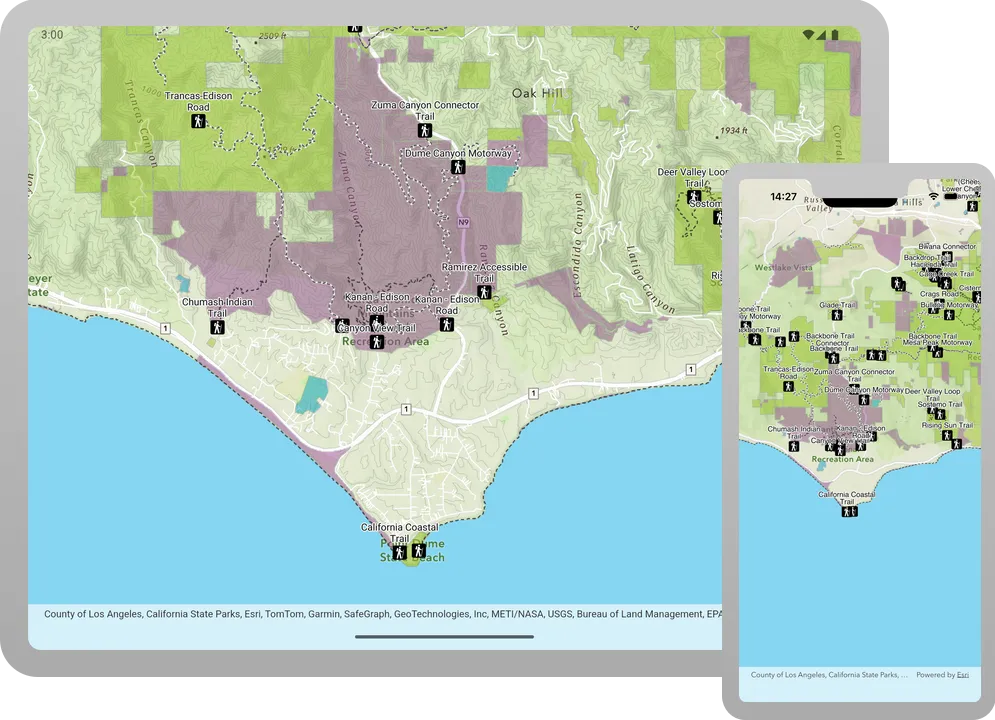Click tablet clock reading 3:00

point(52,35)
